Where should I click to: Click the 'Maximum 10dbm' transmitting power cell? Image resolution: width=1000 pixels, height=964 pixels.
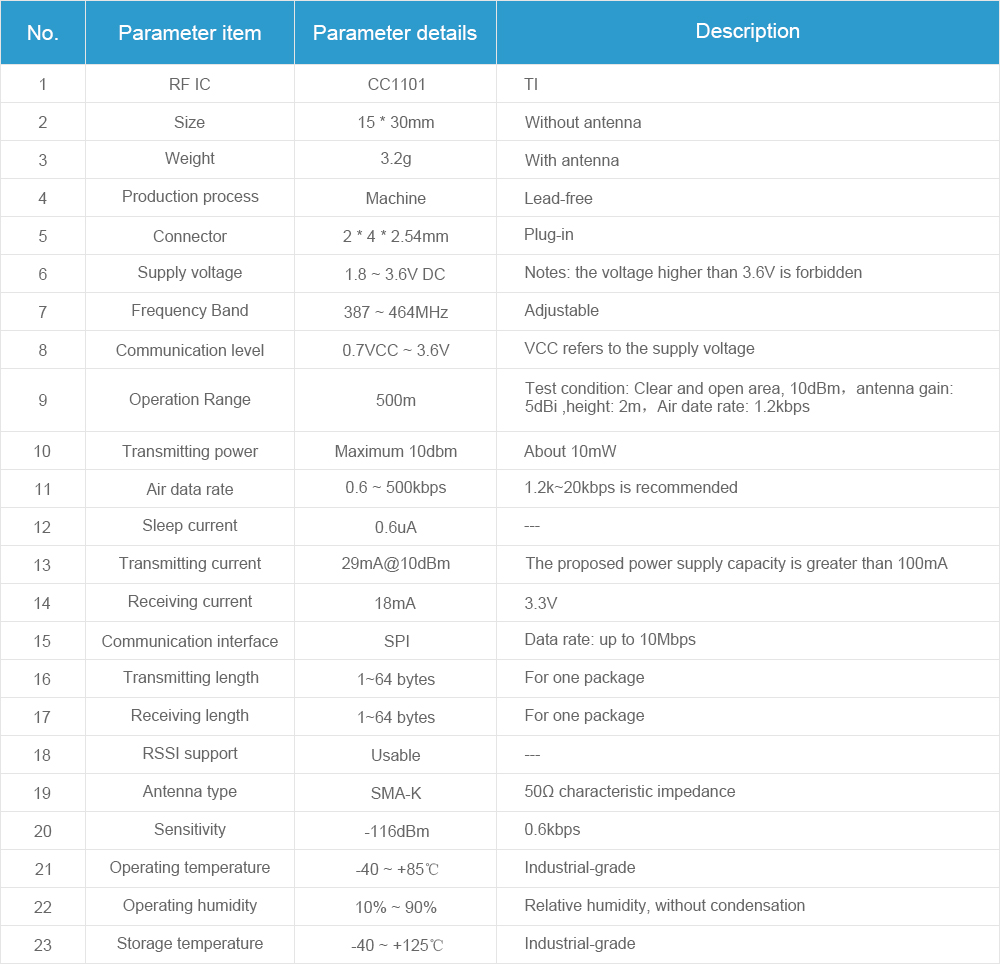coord(396,452)
